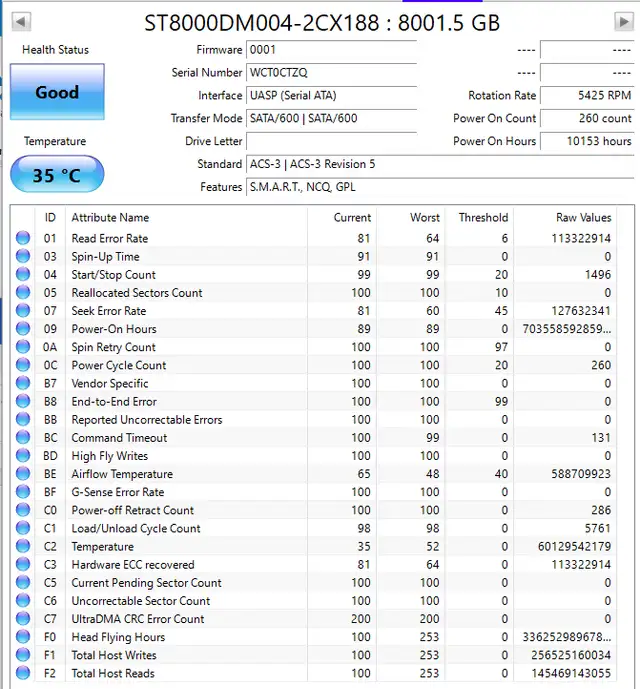Click status icon for Command Timeout

pos(23,437)
